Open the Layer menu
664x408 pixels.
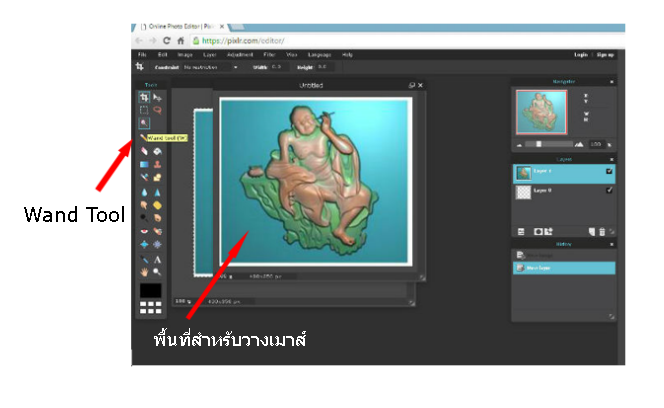click(209, 55)
